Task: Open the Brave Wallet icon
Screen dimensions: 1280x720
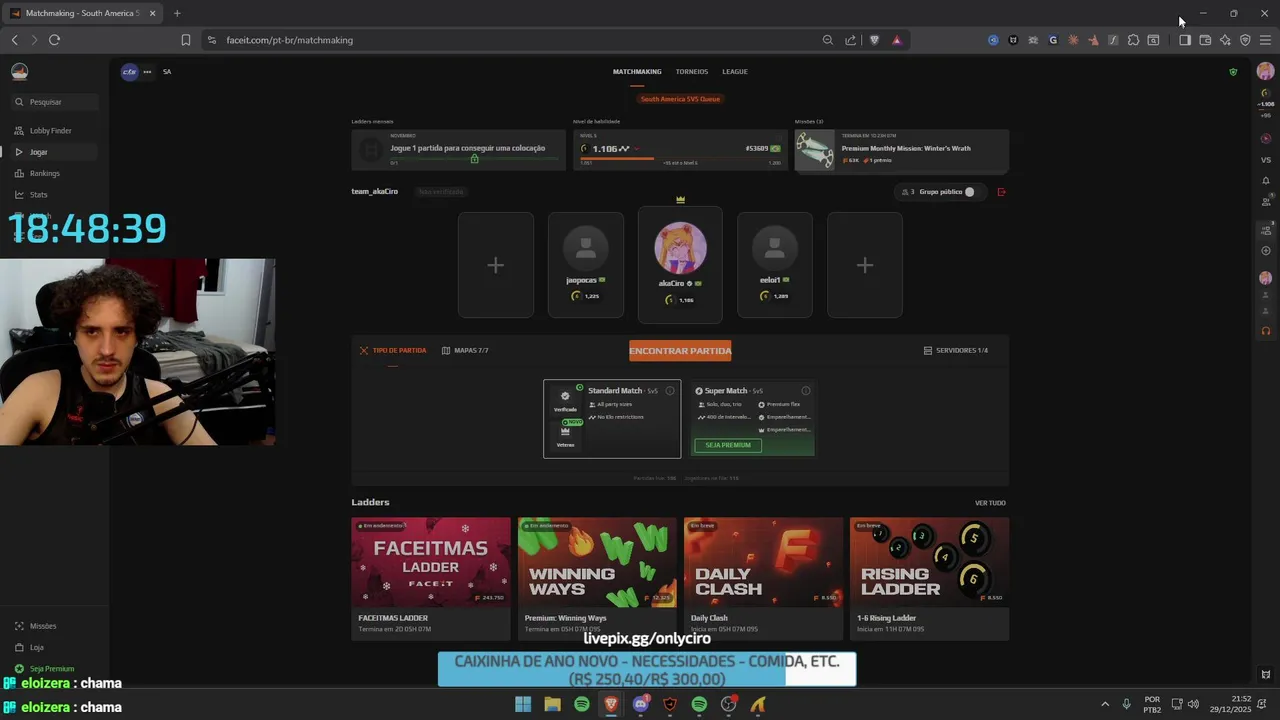Action: (x=1205, y=40)
